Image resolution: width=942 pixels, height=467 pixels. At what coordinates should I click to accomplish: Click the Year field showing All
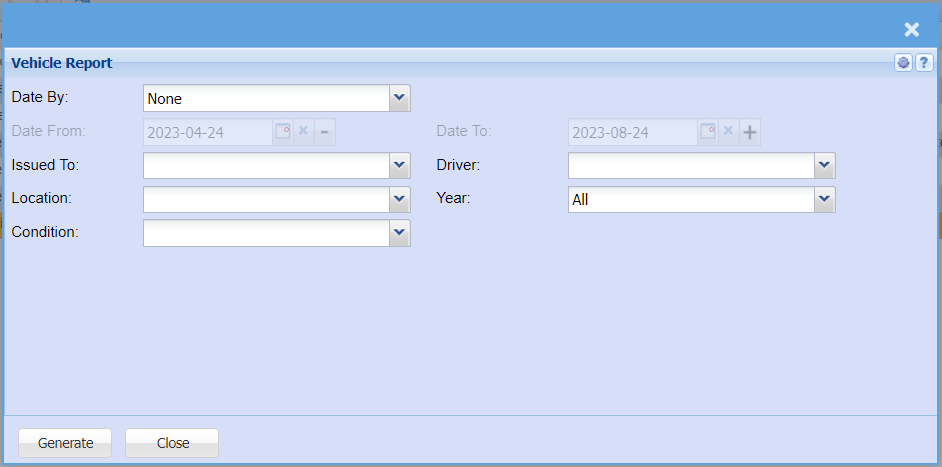click(x=691, y=199)
